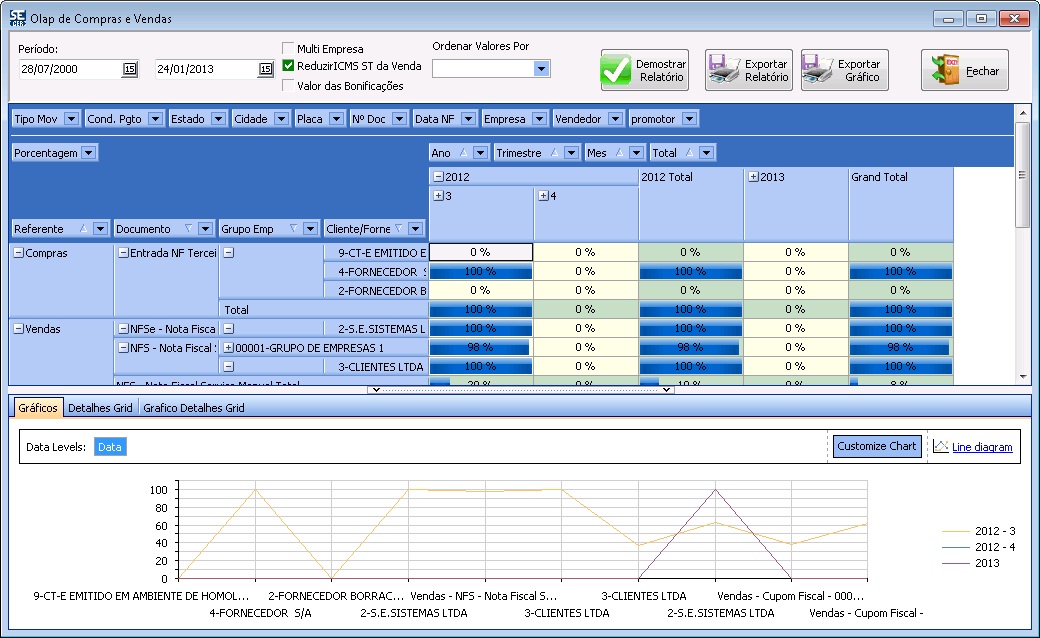Open the Vendedor field filter dropdown
Image resolution: width=1040 pixels, height=638 pixels.
(614, 119)
